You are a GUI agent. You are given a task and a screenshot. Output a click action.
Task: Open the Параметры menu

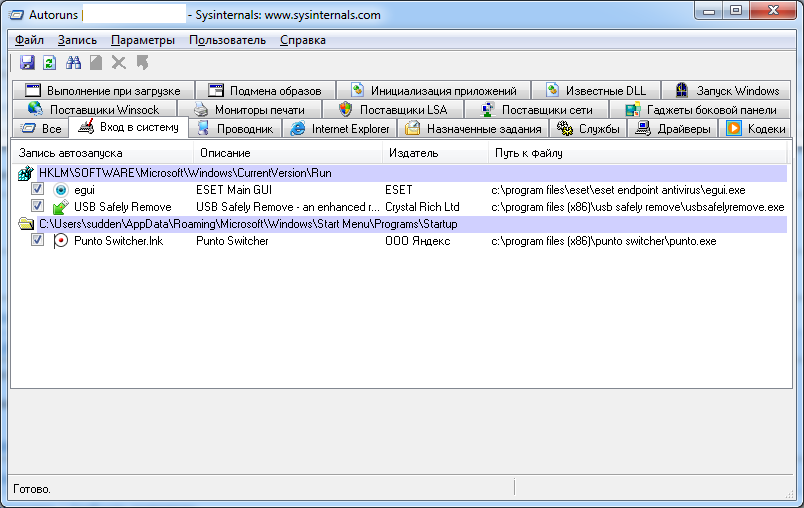(143, 40)
